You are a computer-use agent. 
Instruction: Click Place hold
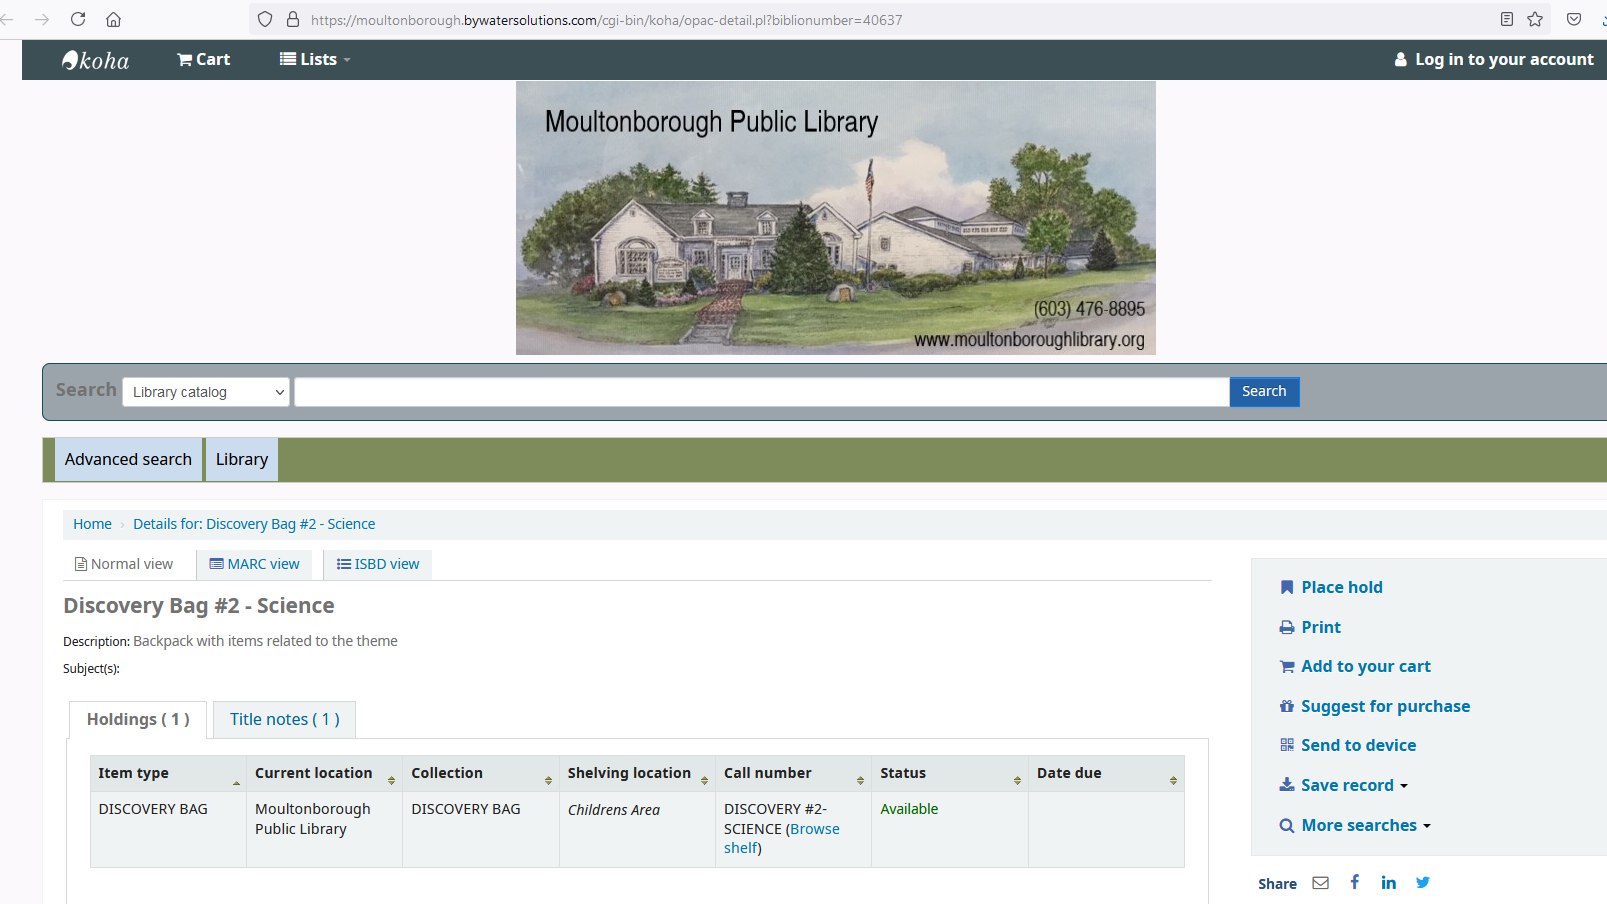[1331, 587]
